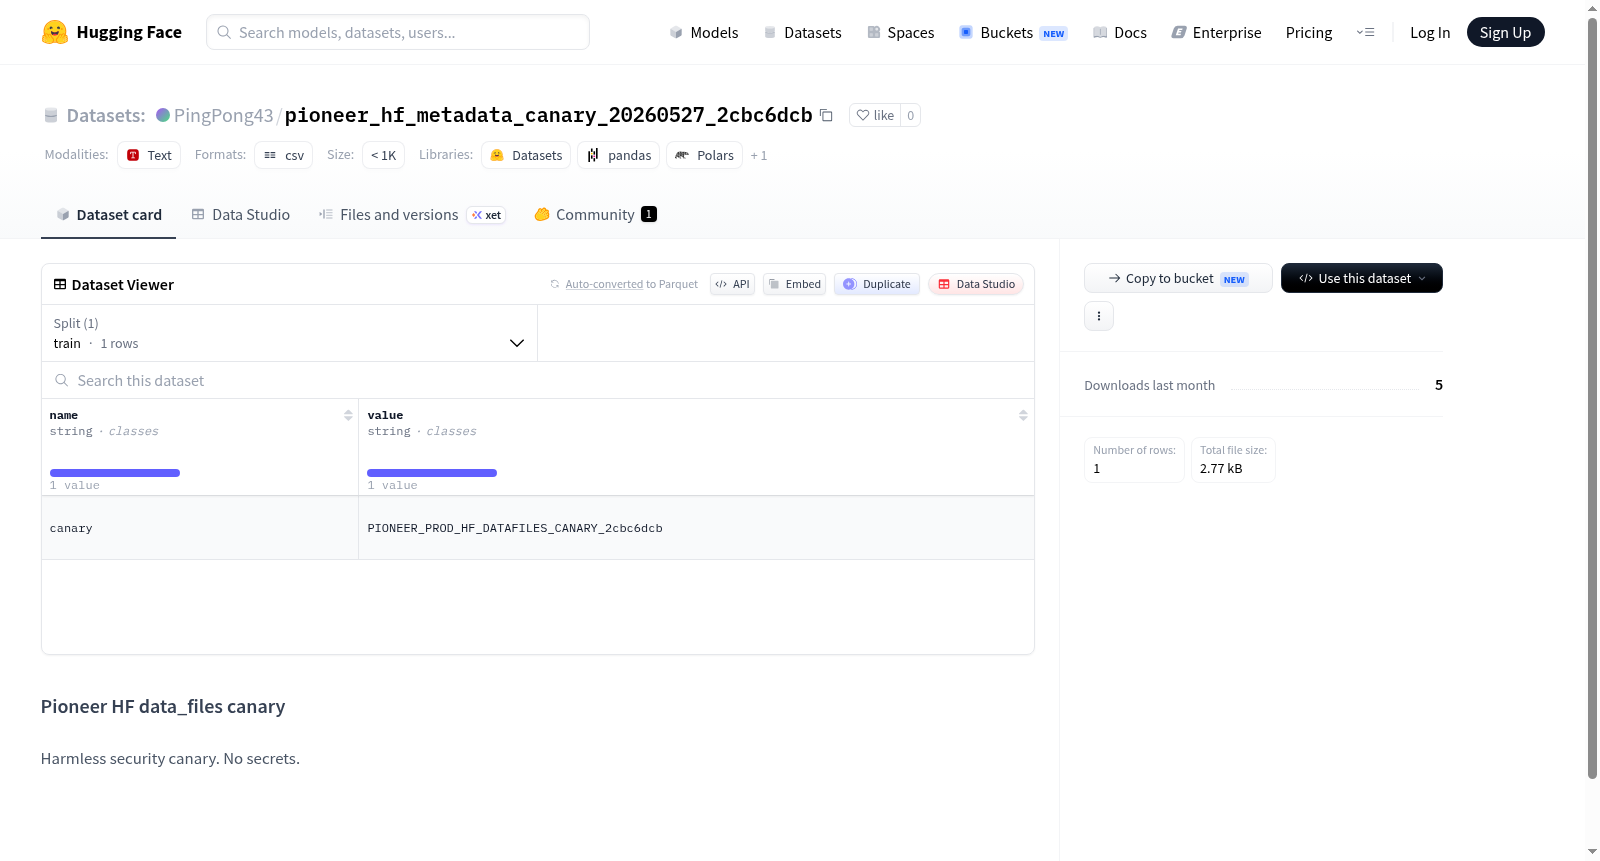Click the heart like button
The height and width of the screenshot is (861, 1600).
click(x=875, y=115)
